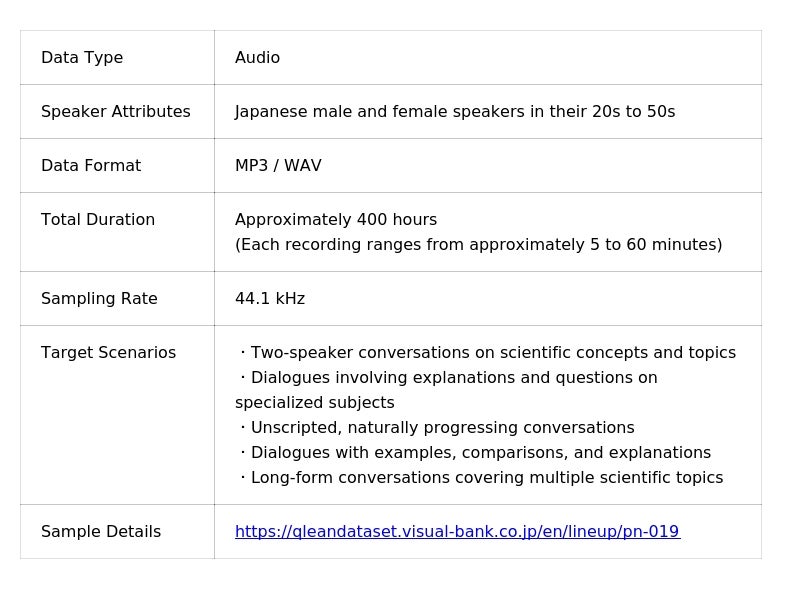
Task: Select the Japanese male and female speakers text
Action: coord(454,112)
